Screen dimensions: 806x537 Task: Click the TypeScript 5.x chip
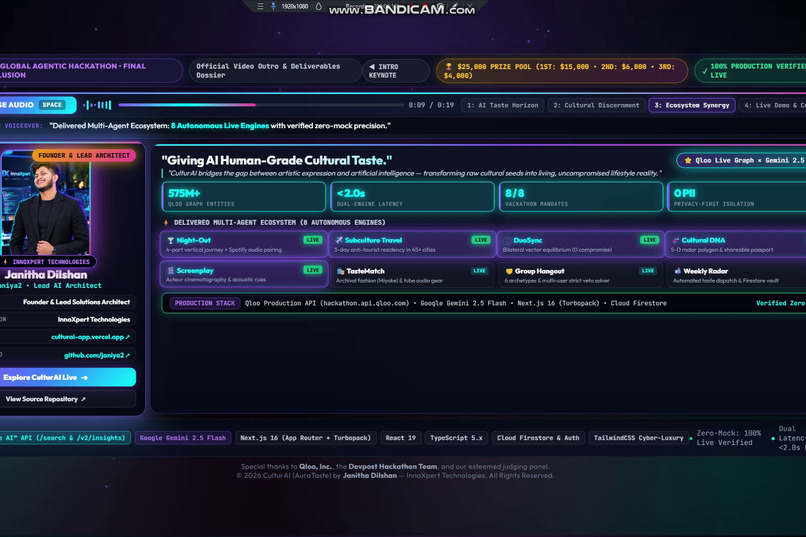click(456, 438)
